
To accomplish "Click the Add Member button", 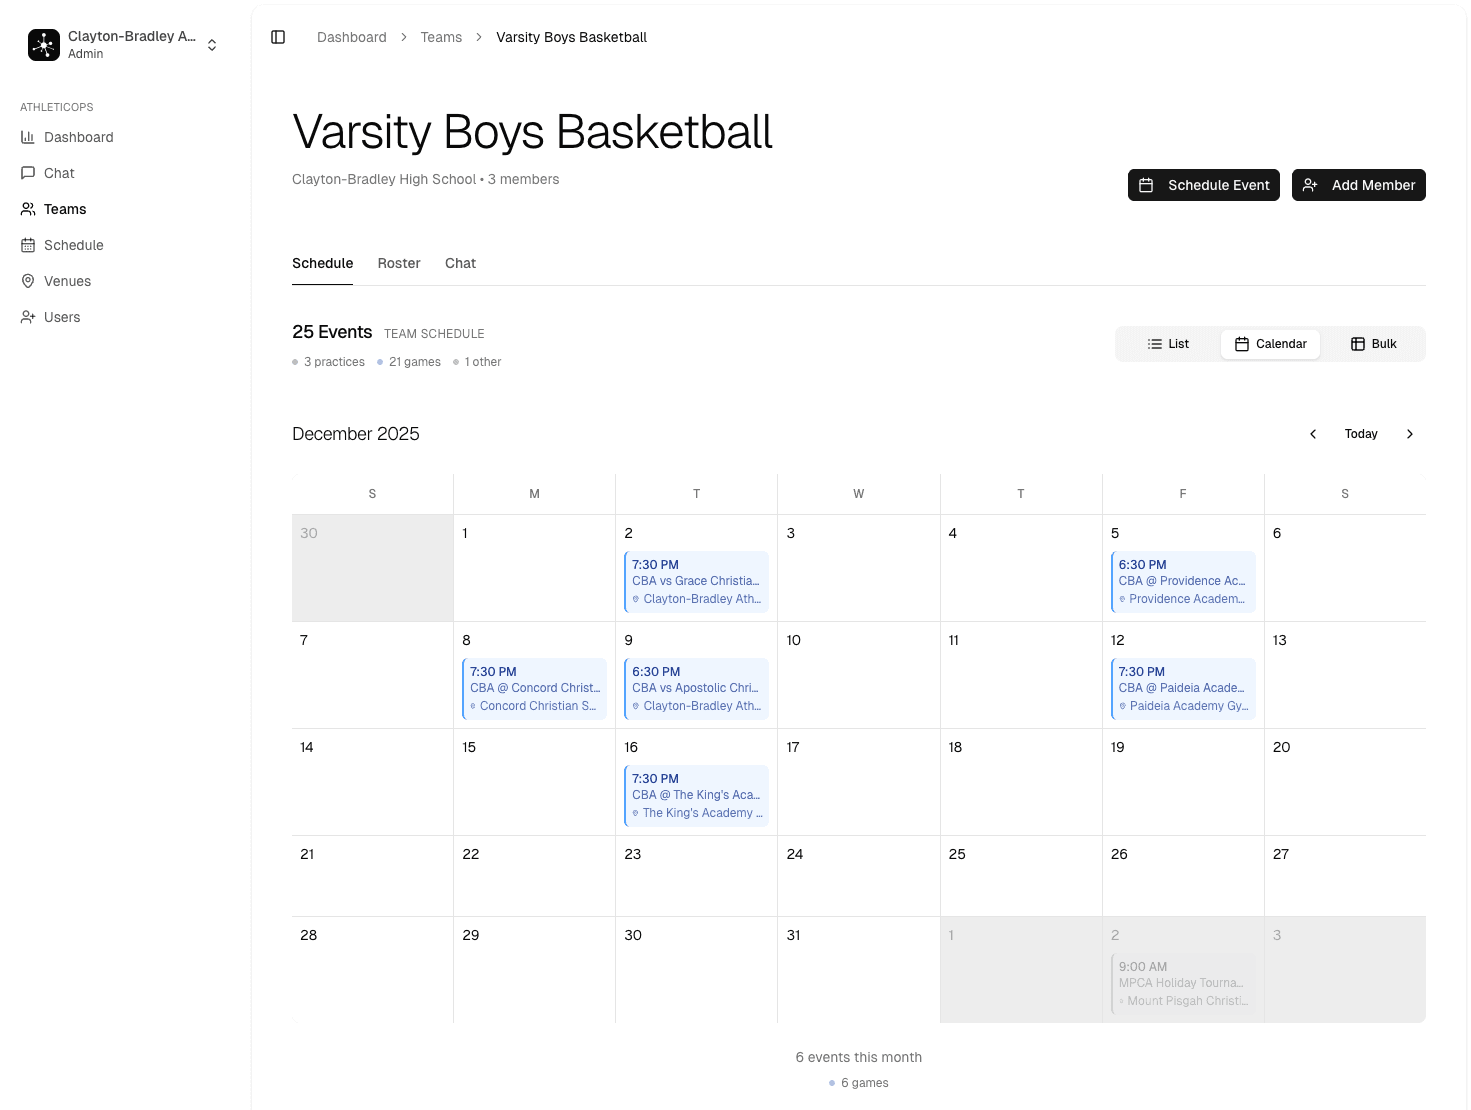I will pyautogui.click(x=1358, y=185).
